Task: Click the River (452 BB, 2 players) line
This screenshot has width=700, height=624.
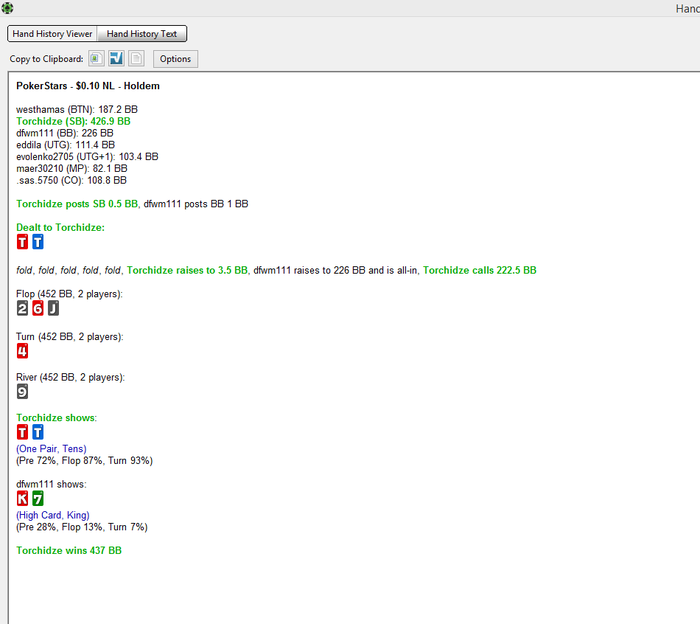Action: coord(71,378)
